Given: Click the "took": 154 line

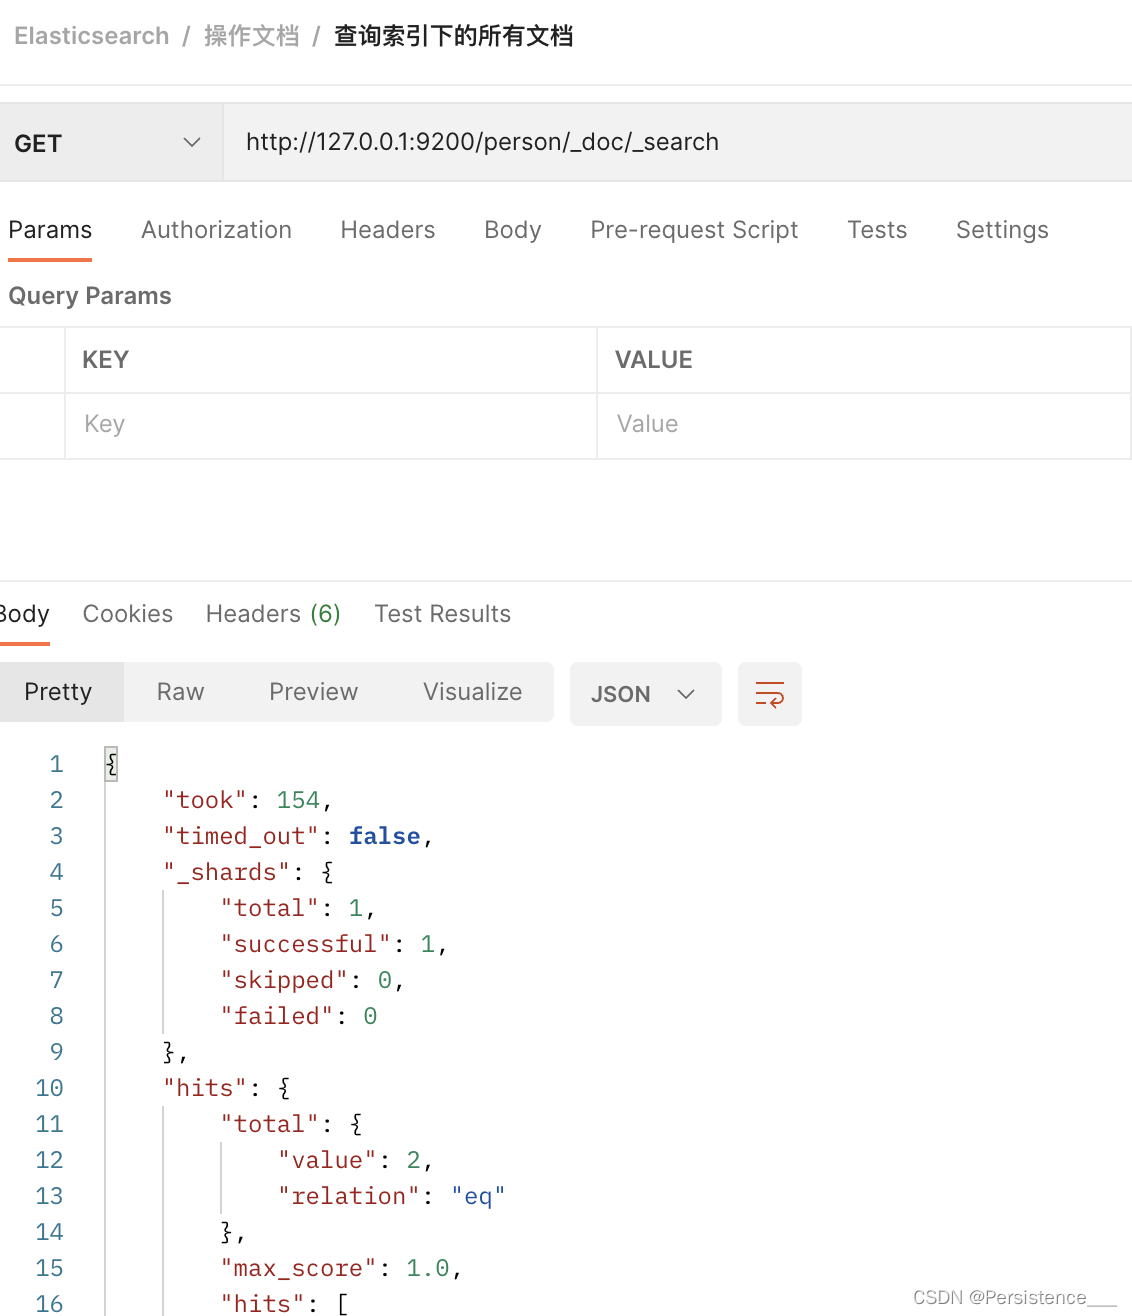Looking at the screenshot, I should tap(248, 800).
